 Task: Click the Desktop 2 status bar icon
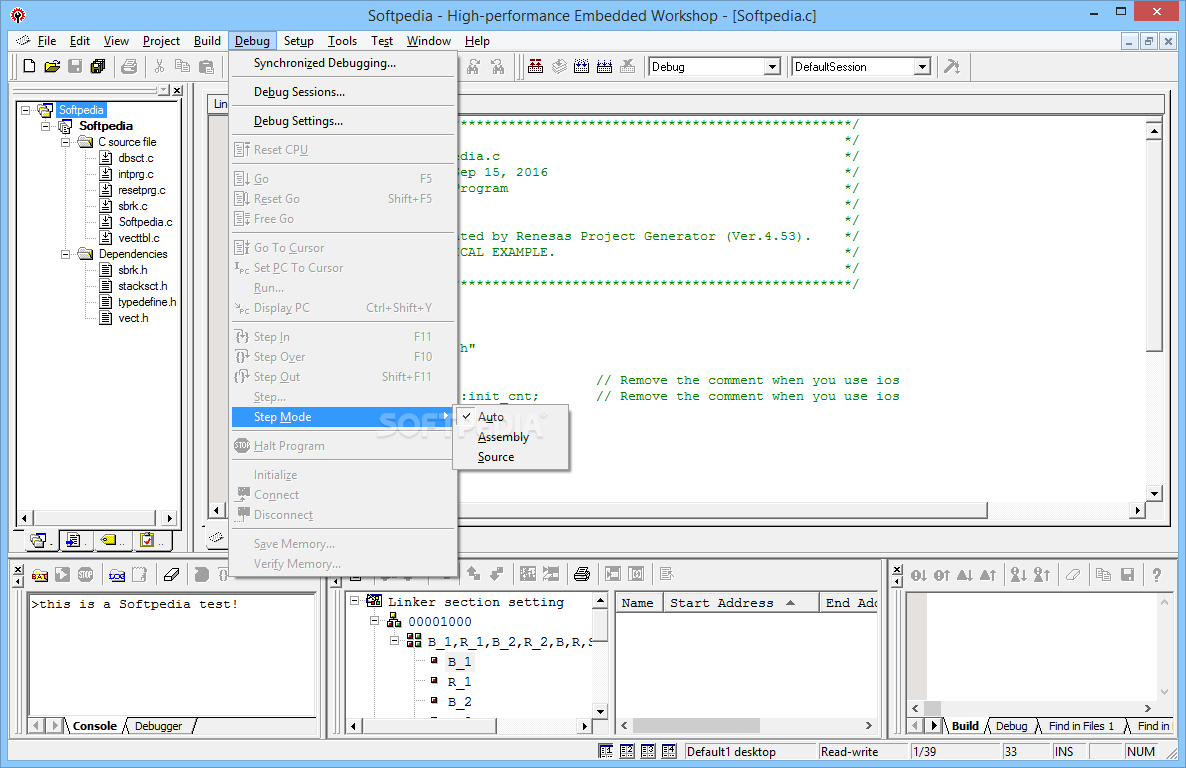pyautogui.click(x=627, y=751)
